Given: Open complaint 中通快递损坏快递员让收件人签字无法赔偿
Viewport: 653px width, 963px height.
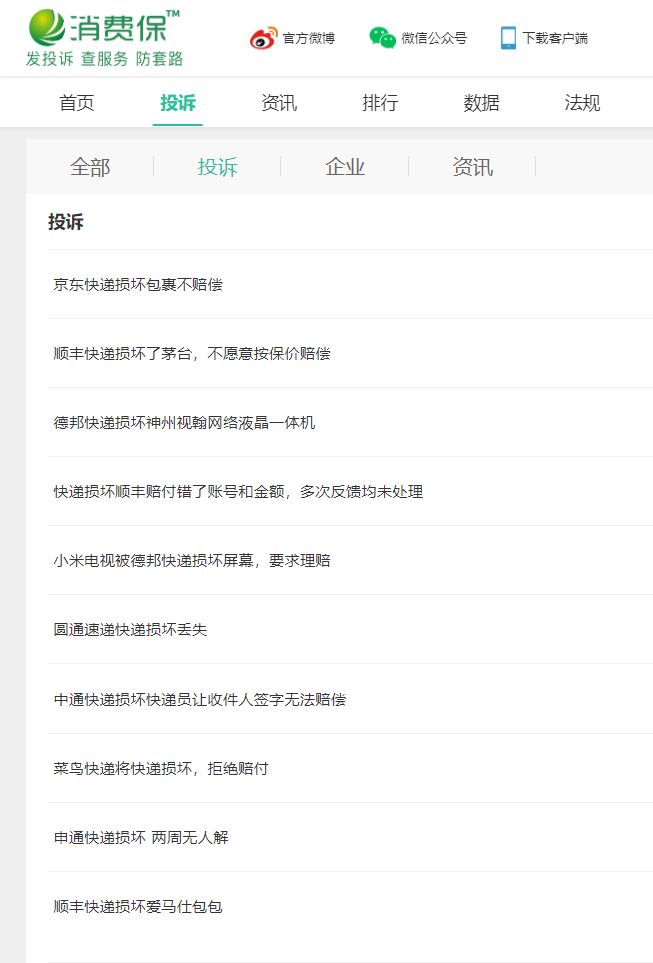Looking at the screenshot, I should [x=200, y=700].
